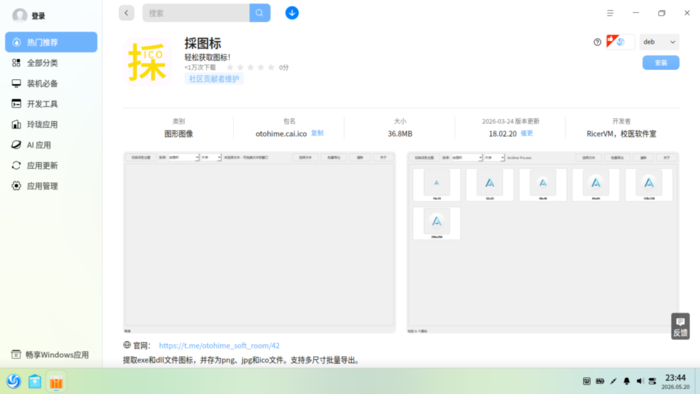This screenshot has width=700, height=394.
Task: Click the 社区贡献者维护 tag
Action: [214, 79]
